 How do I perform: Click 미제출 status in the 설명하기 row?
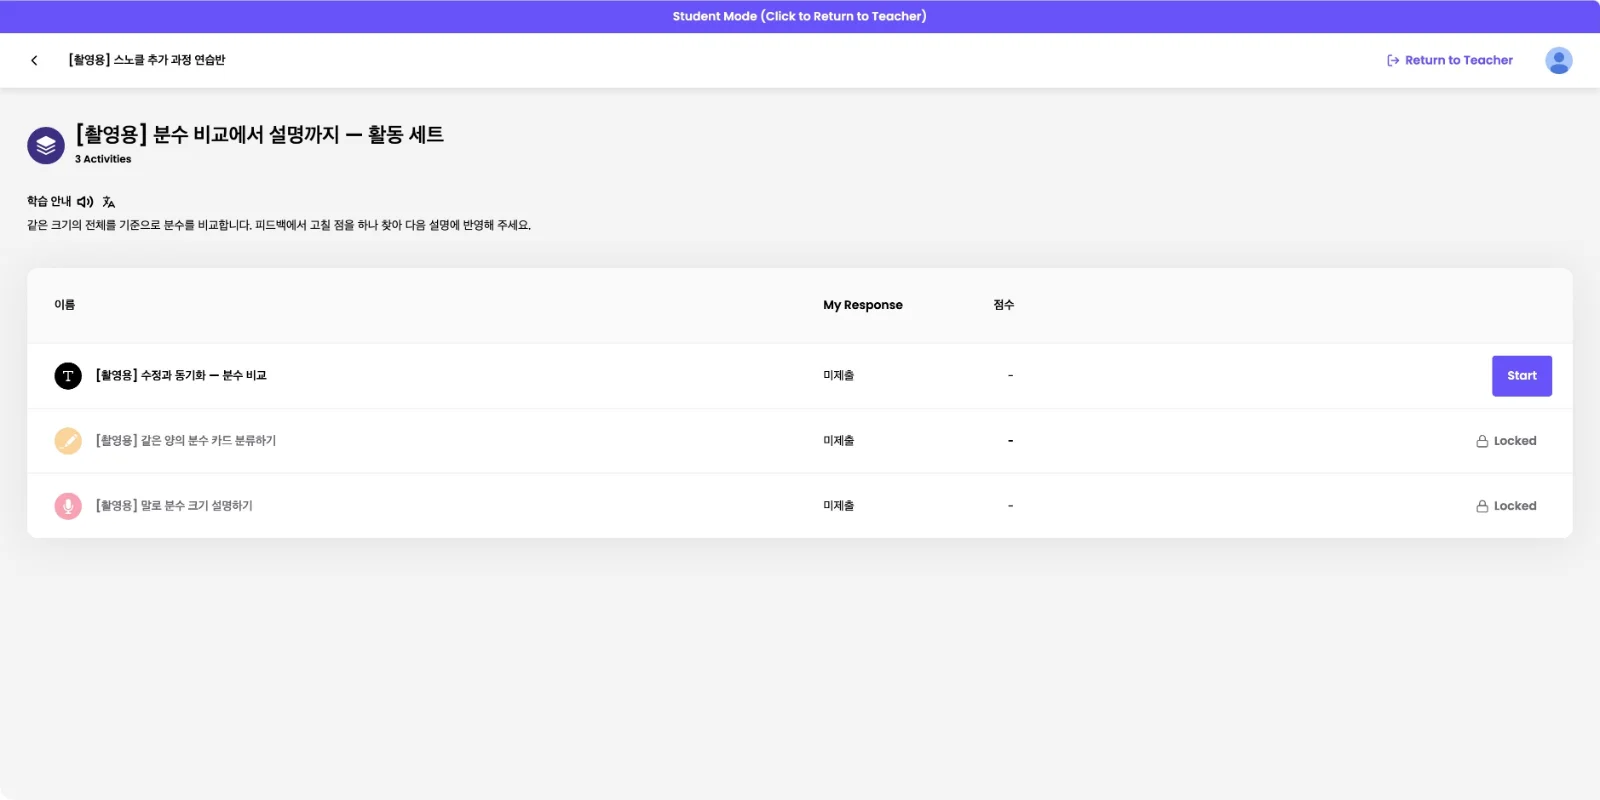839,506
